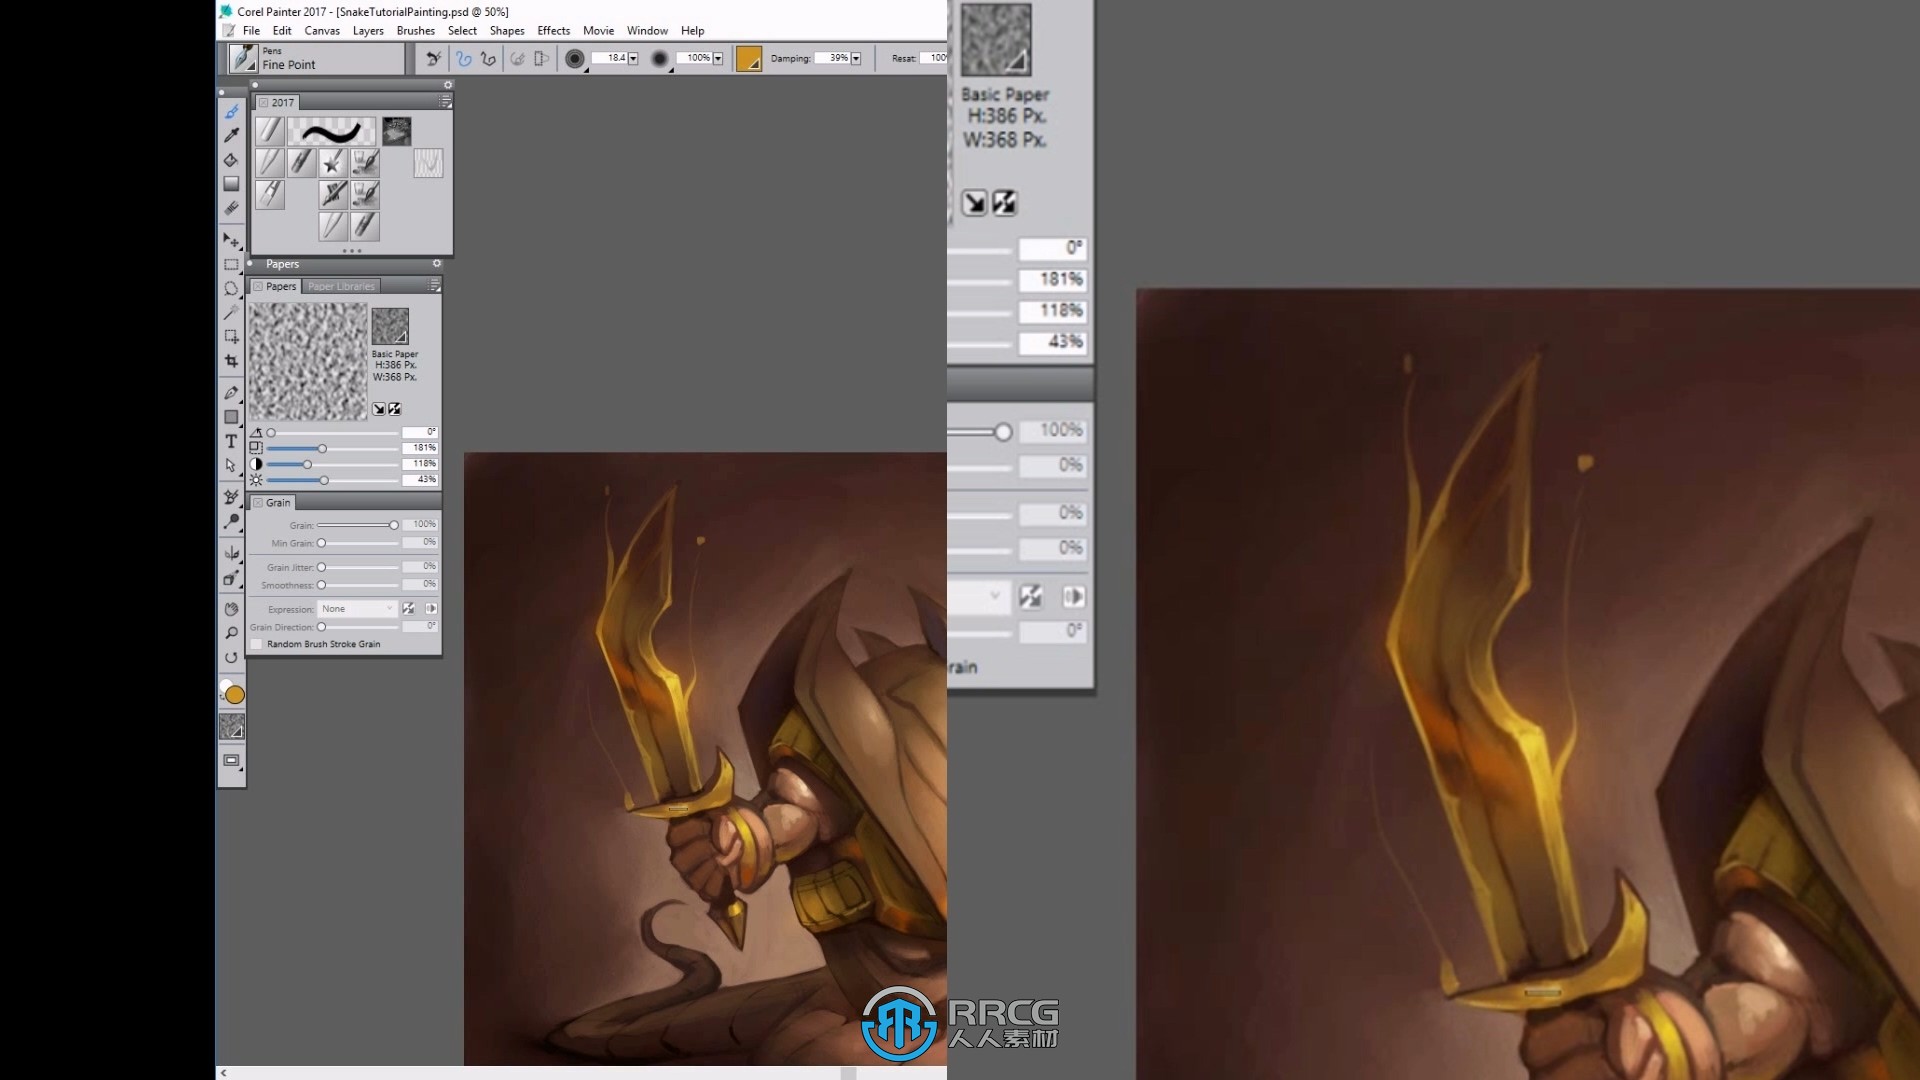1920x1080 pixels.
Task: Click the gear icon above 2017 panel
Action: (x=448, y=85)
